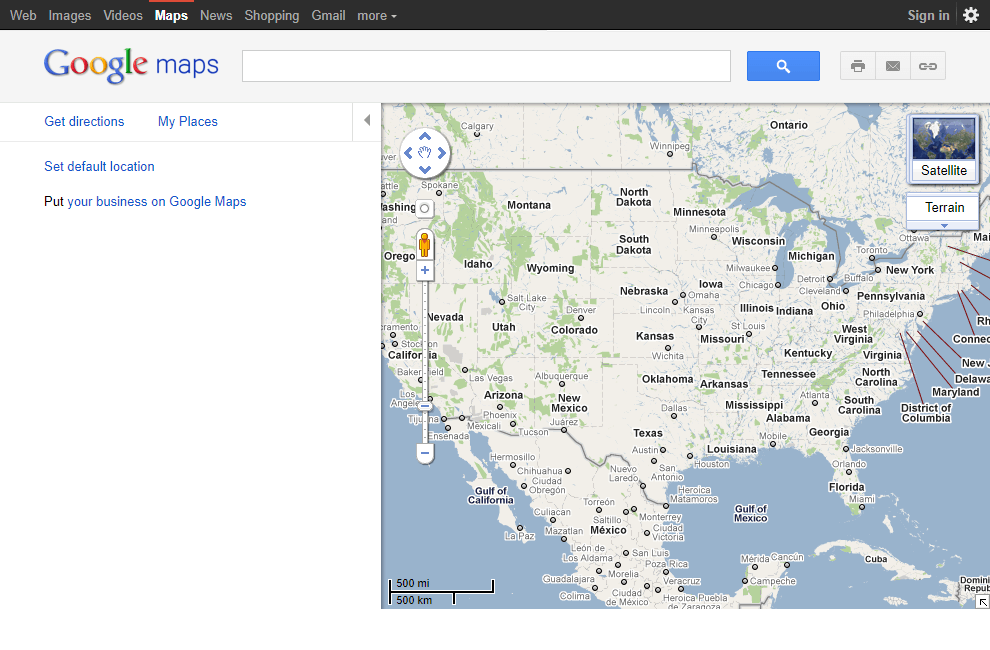Expand layer options below Terrain
This screenshot has width=990, height=650.
click(944, 226)
